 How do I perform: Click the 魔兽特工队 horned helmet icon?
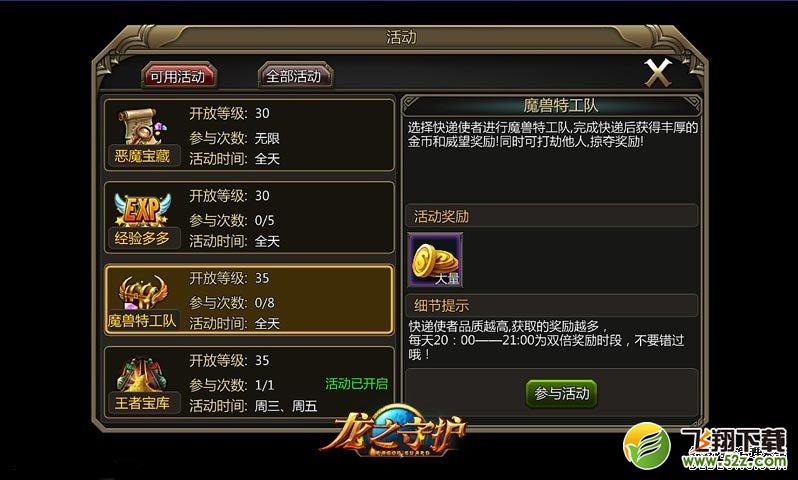142,292
